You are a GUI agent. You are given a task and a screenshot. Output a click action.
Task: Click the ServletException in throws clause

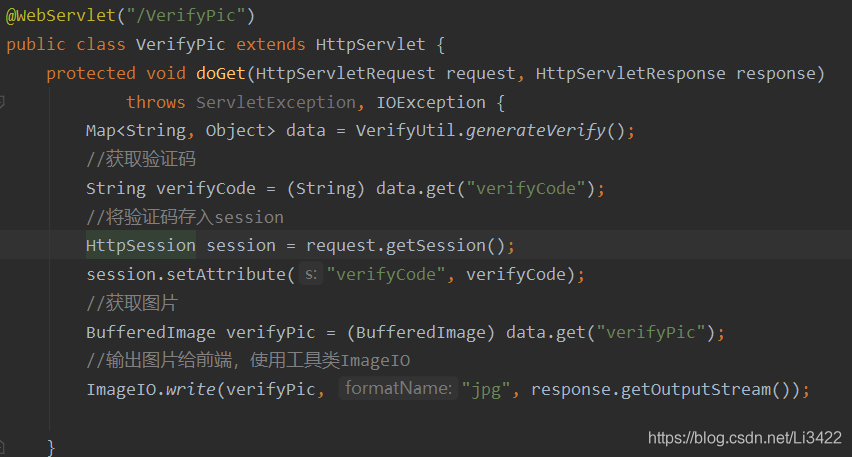pyautogui.click(x=275, y=102)
